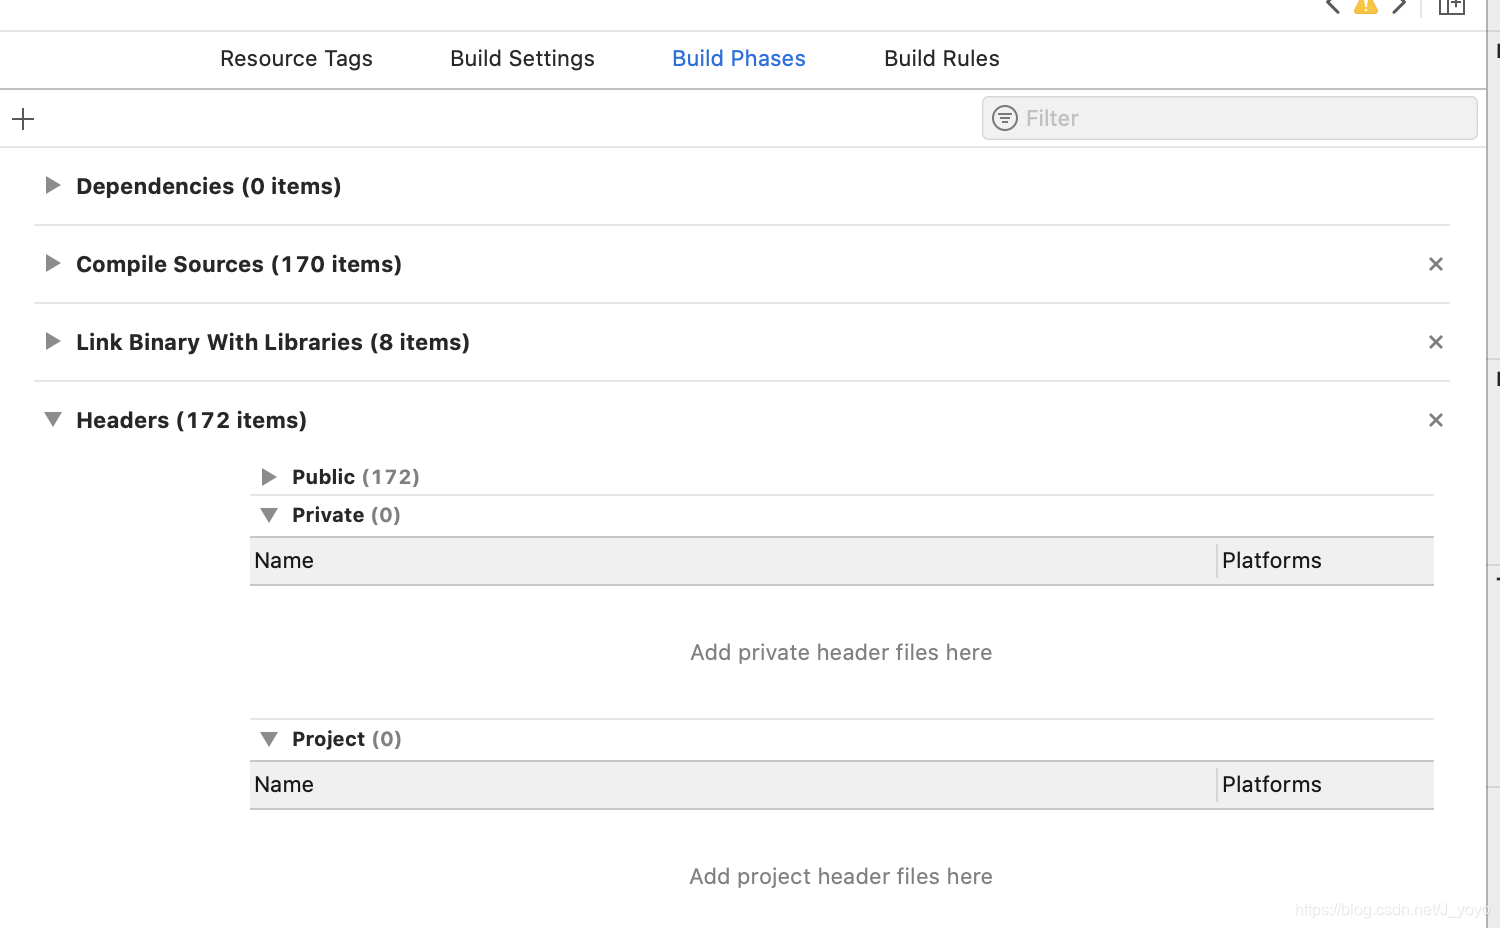Click Name column header in Project table

(733, 785)
